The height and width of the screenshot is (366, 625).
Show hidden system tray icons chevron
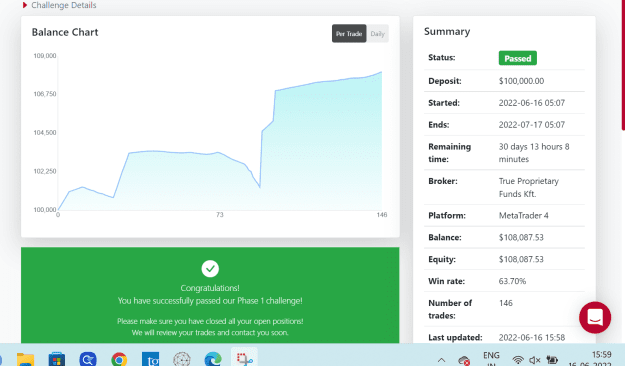point(441,360)
